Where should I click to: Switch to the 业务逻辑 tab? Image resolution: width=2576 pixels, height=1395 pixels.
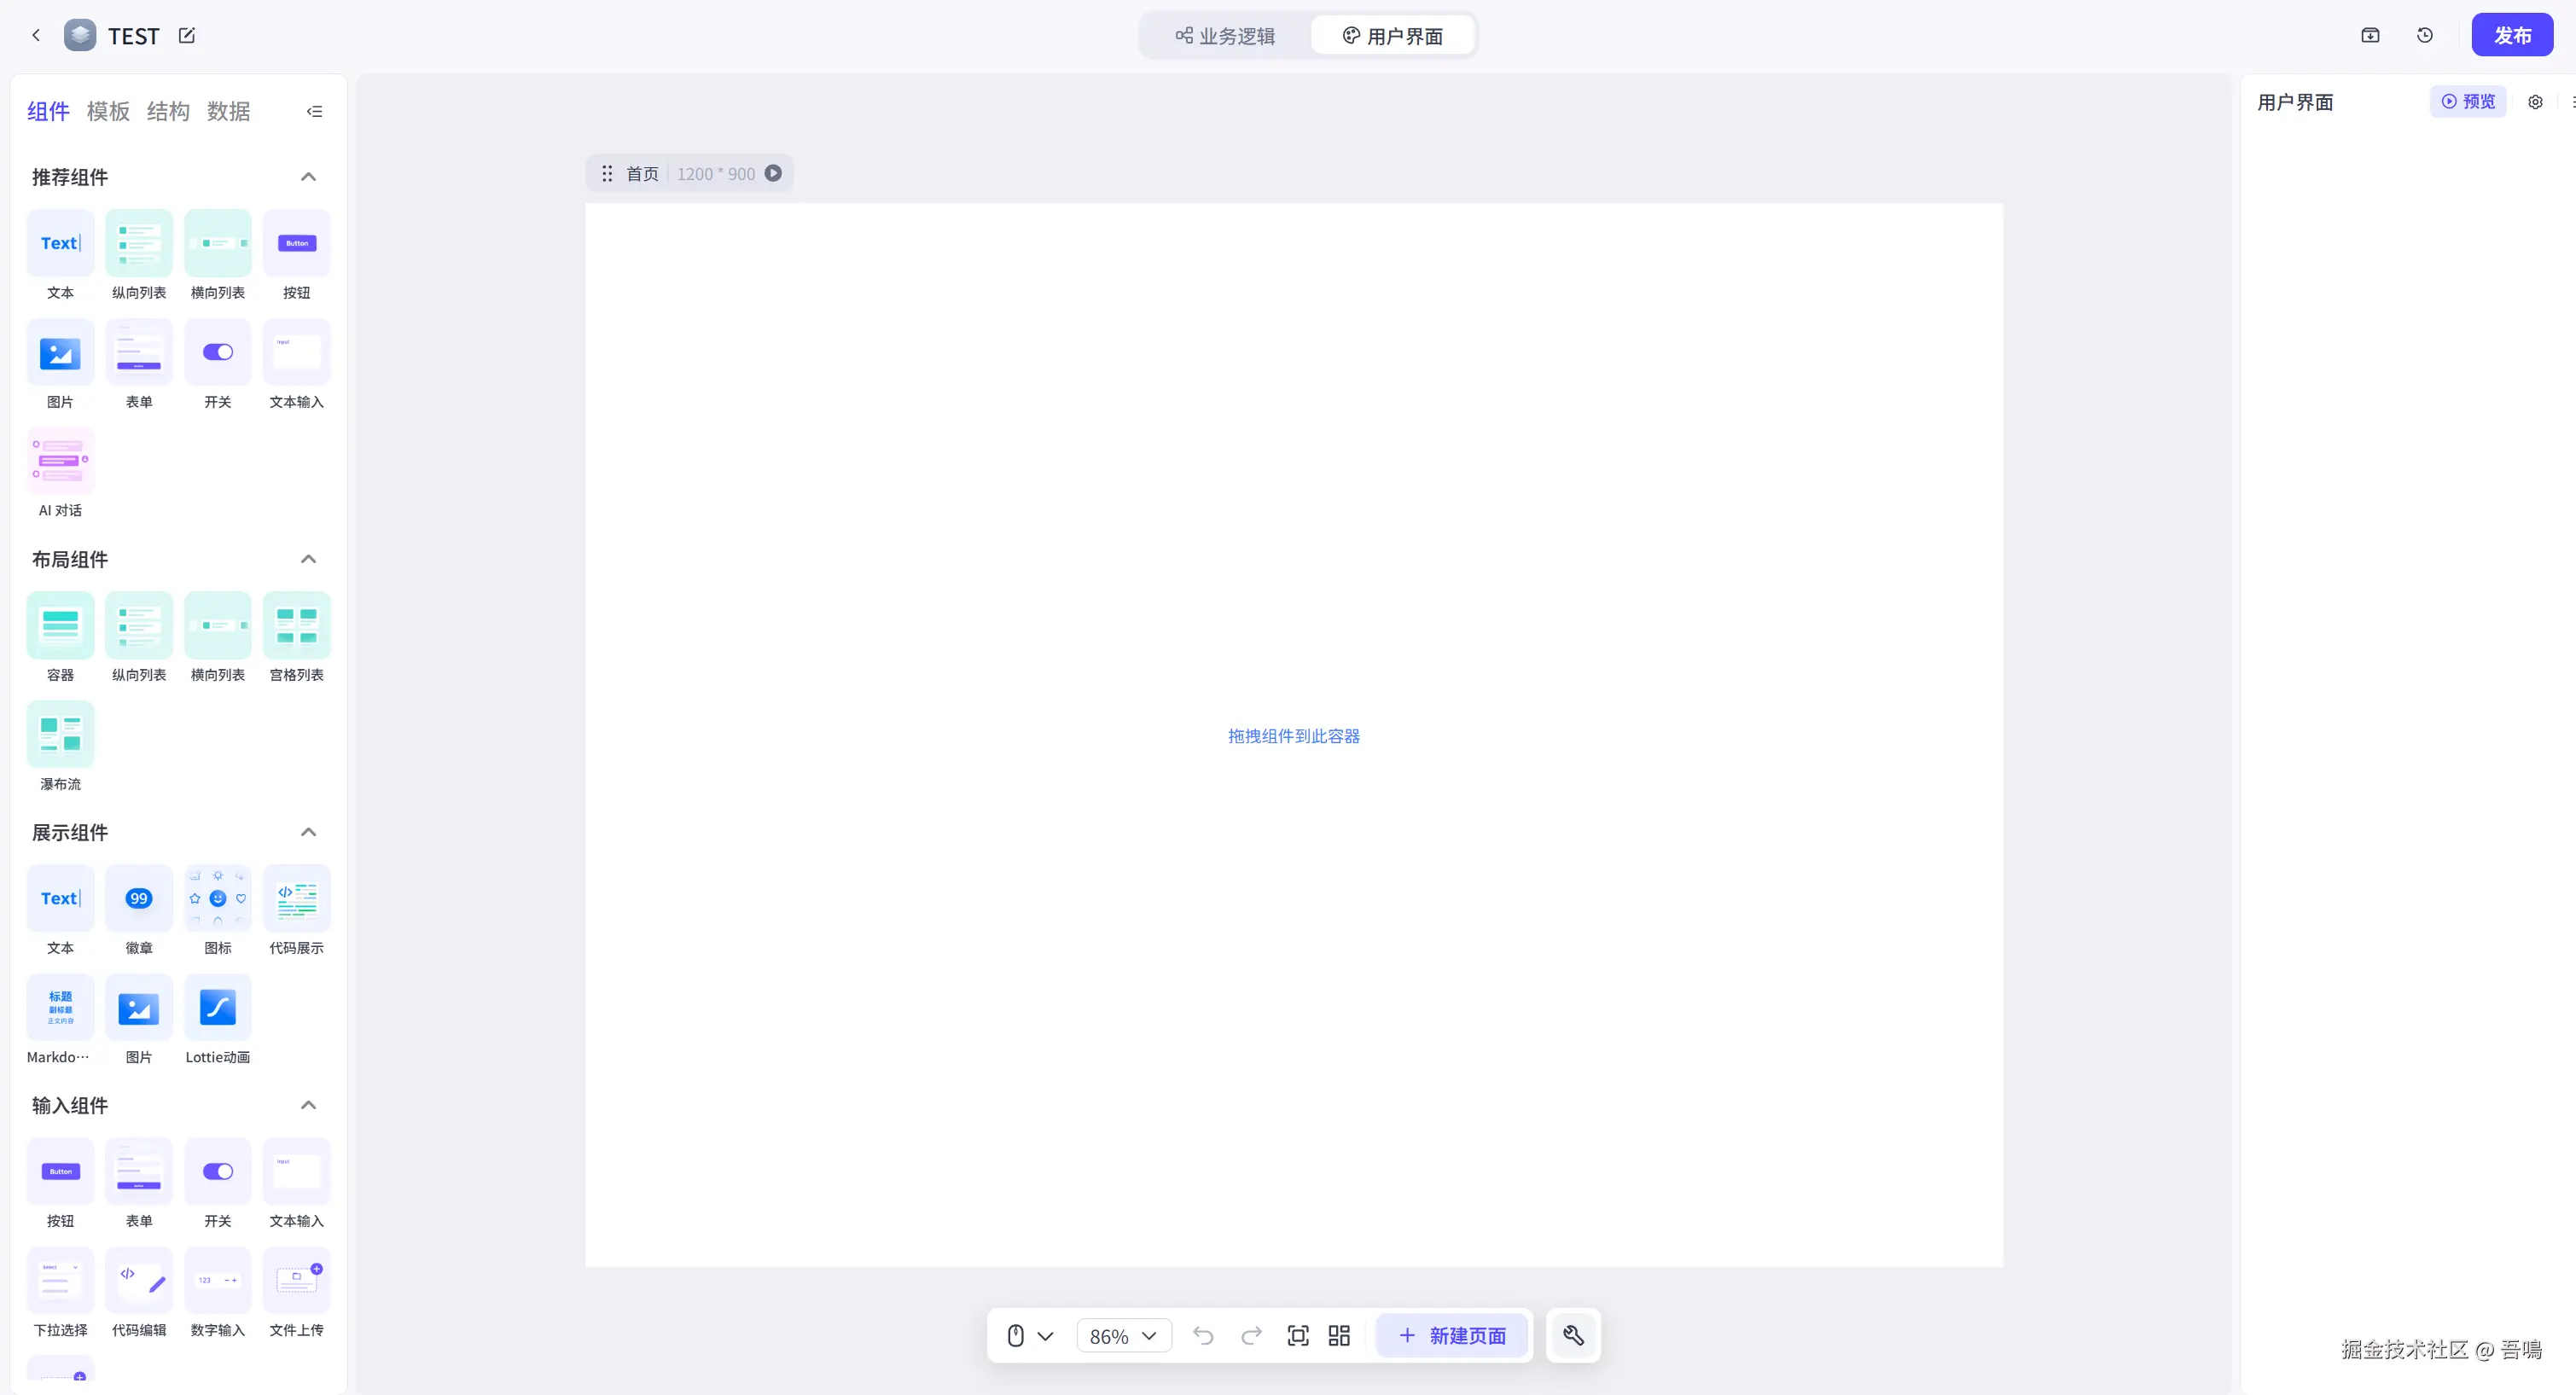point(1225,36)
